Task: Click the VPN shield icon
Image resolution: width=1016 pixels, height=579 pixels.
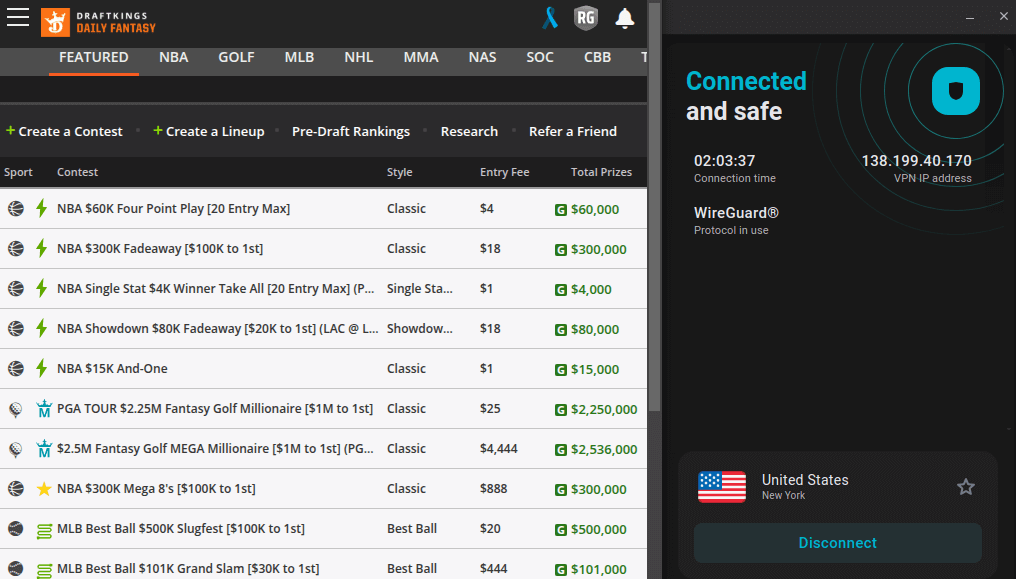Action: pos(956,91)
